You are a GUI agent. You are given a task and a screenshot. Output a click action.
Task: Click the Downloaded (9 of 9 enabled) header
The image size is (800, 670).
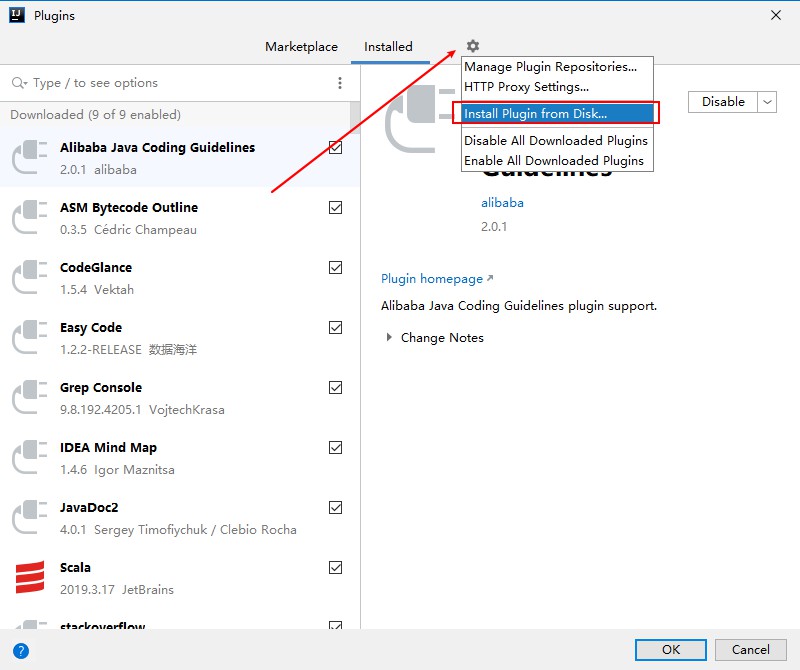pos(95,115)
